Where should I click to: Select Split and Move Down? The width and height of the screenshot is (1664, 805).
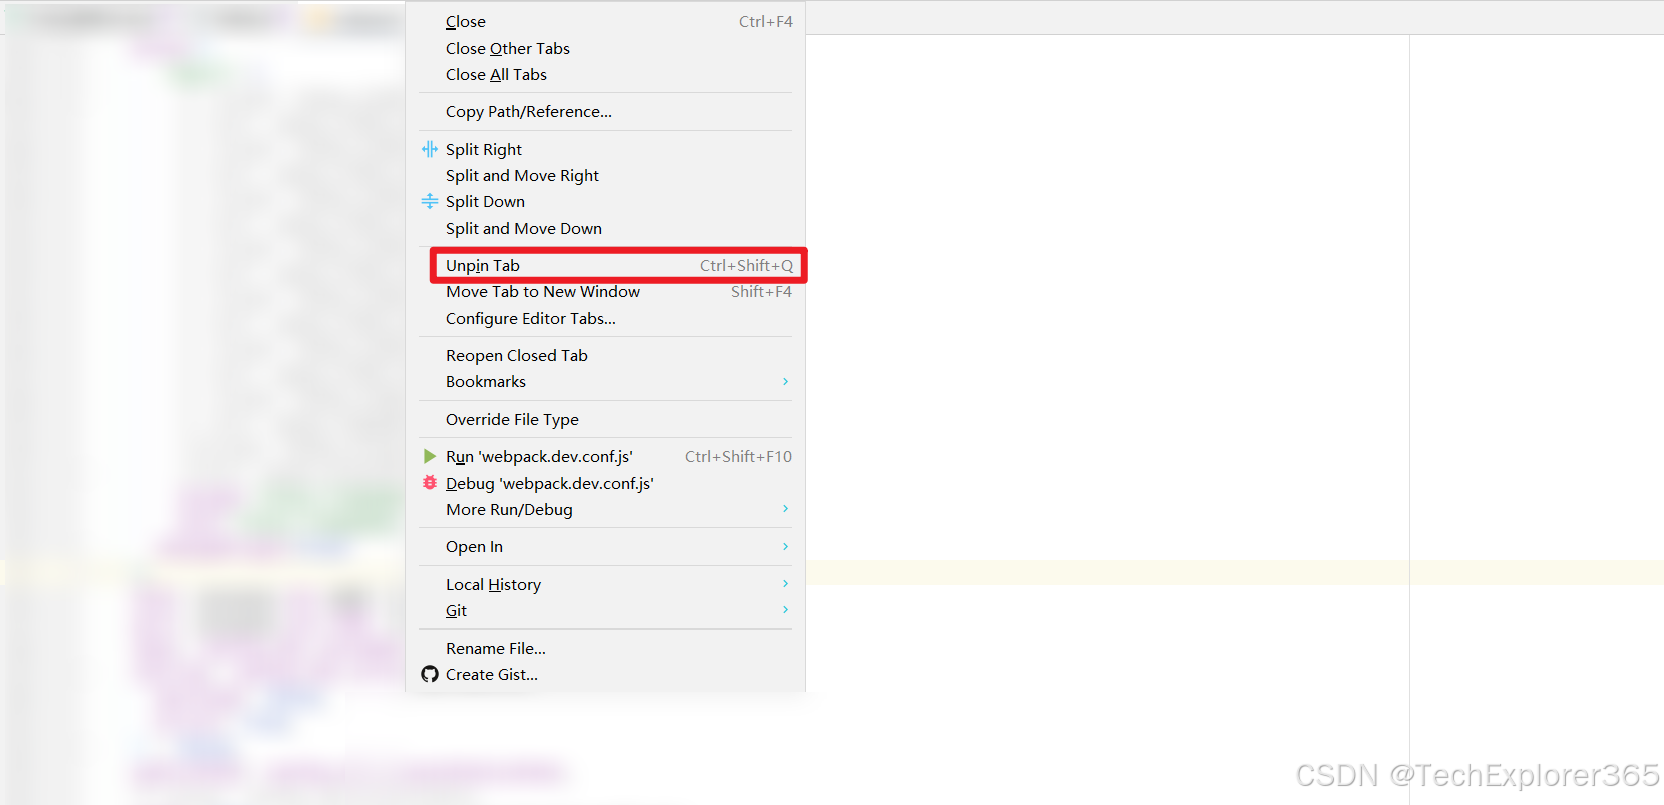tap(605, 228)
